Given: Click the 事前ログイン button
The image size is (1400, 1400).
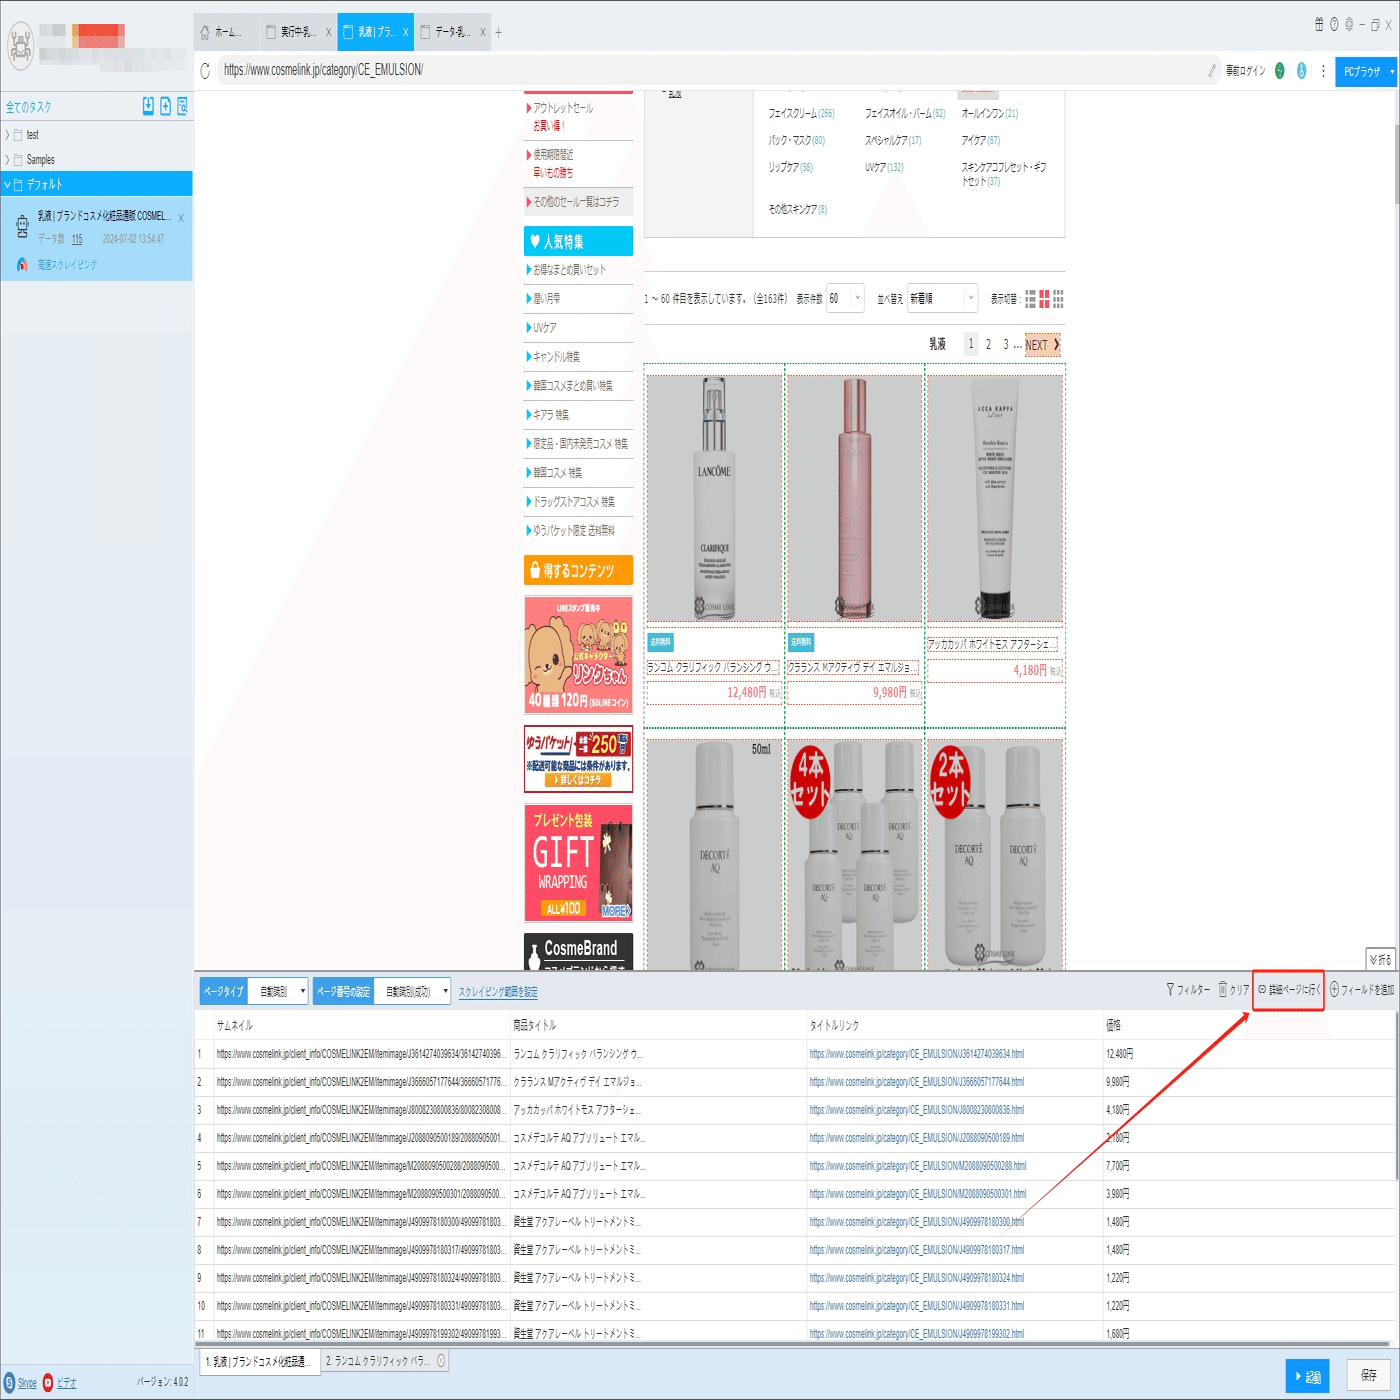Looking at the screenshot, I should point(1246,71).
